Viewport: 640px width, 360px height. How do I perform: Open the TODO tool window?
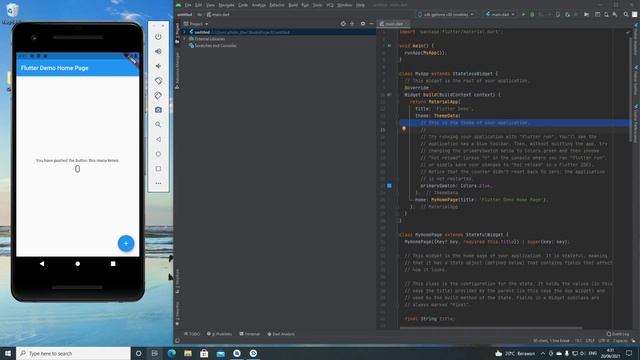pyautogui.click(x=192, y=334)
